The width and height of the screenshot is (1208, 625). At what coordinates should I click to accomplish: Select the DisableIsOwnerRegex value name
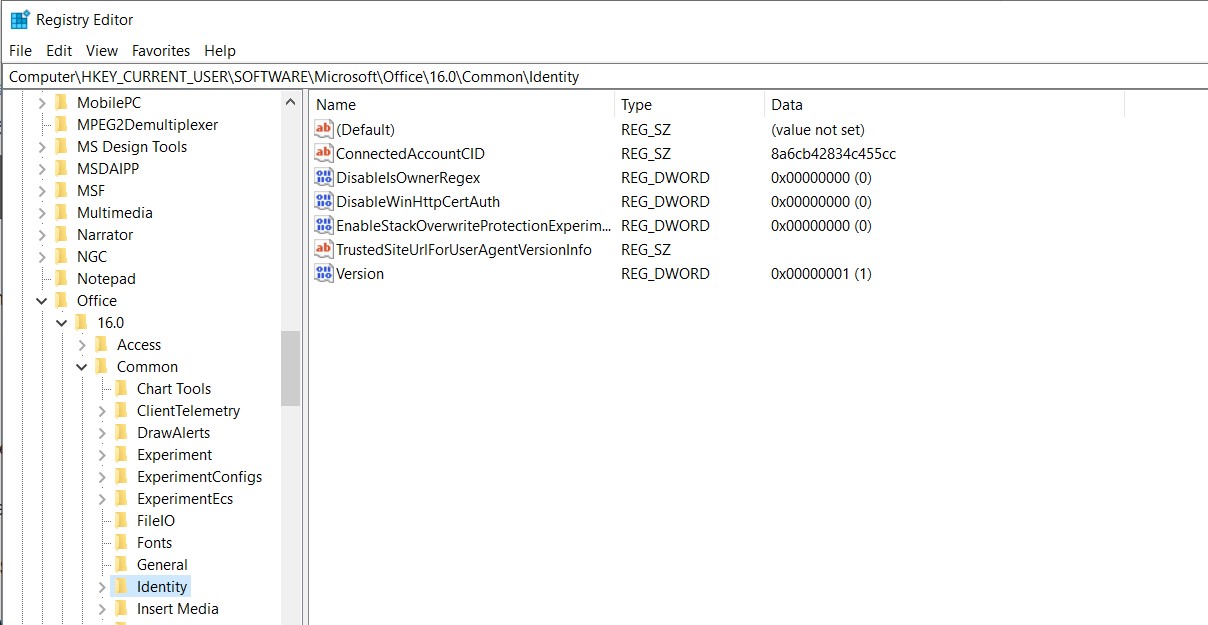[x=408, y=177]
